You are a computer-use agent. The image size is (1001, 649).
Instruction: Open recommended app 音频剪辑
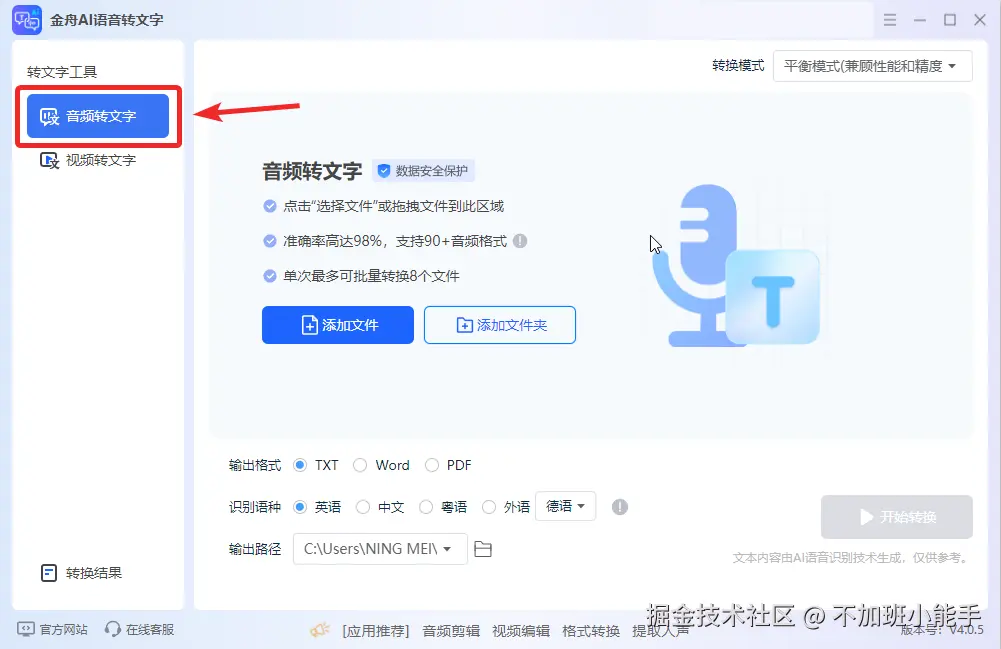[451, 631]
